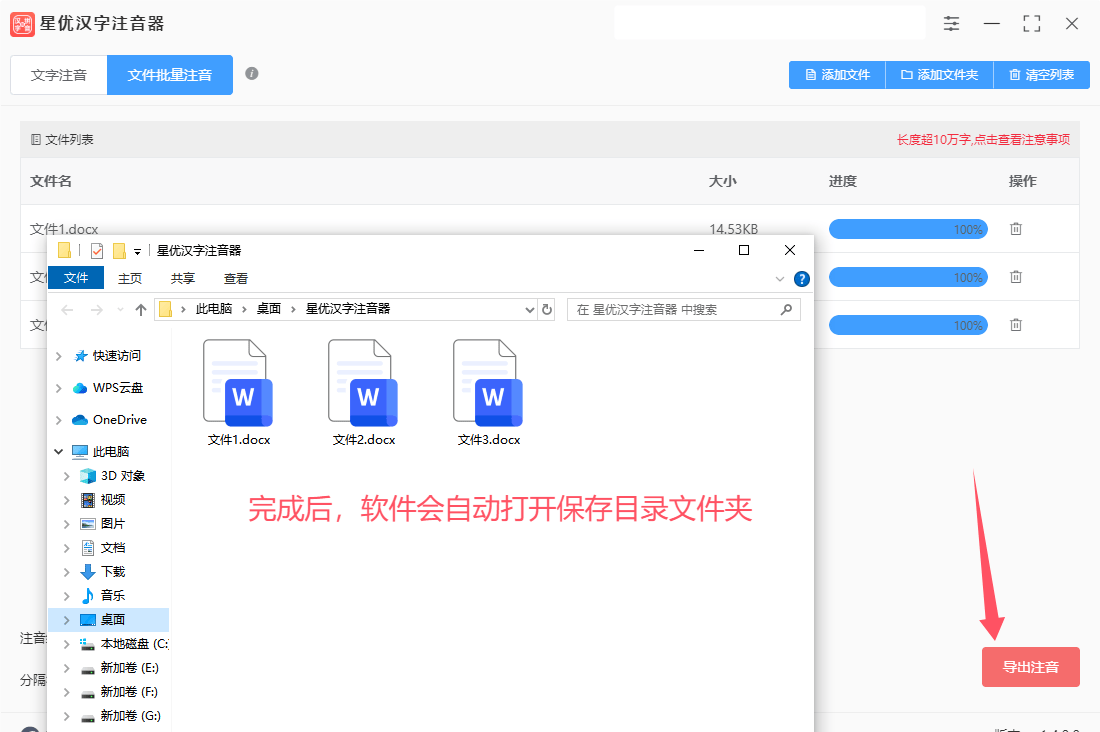Clear the list with 清空列表 button

click(1042, 74)
